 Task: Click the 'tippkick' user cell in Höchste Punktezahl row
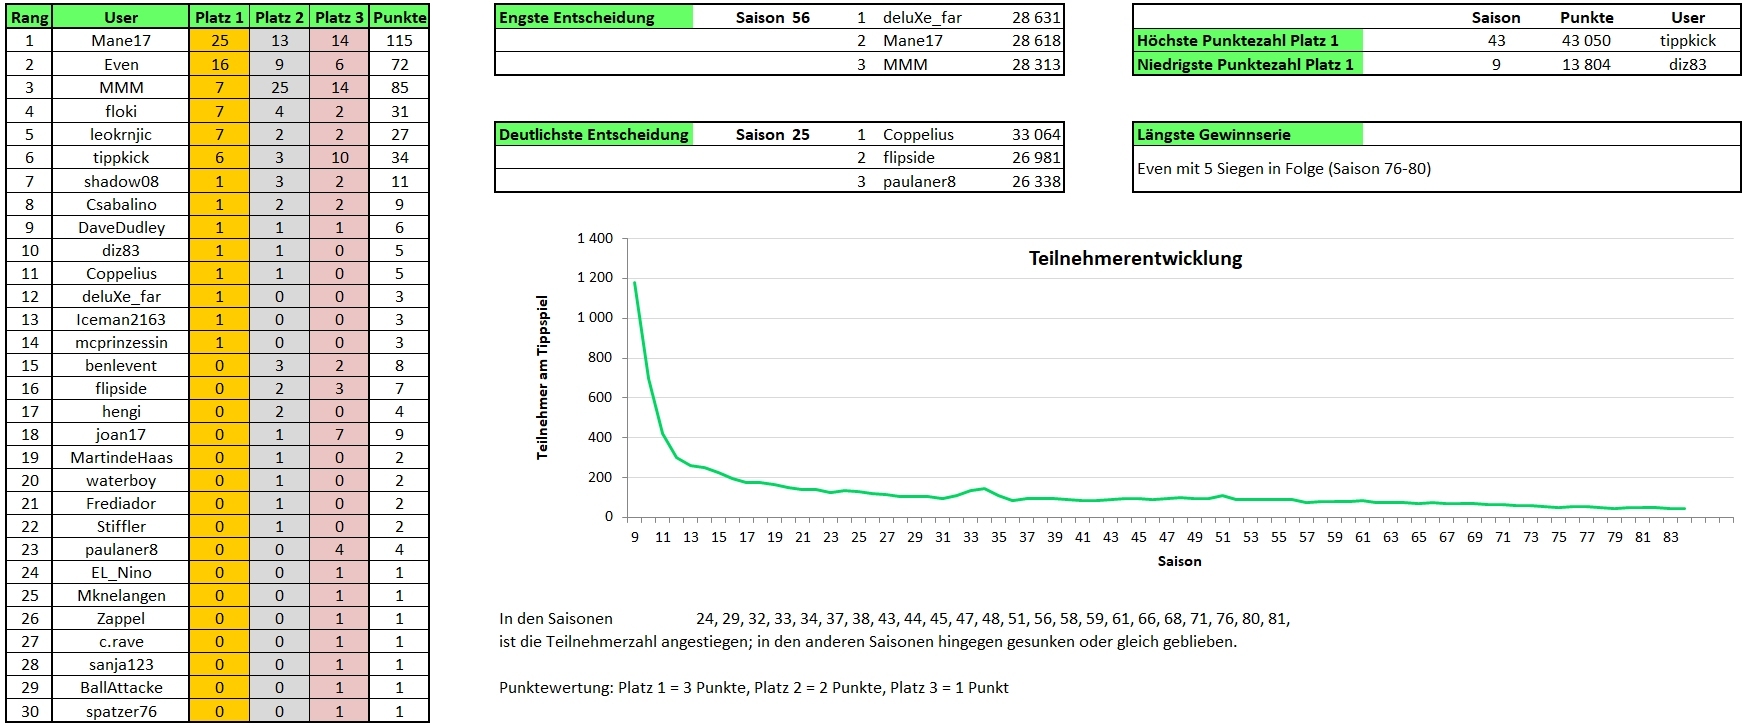point(1687,40)
